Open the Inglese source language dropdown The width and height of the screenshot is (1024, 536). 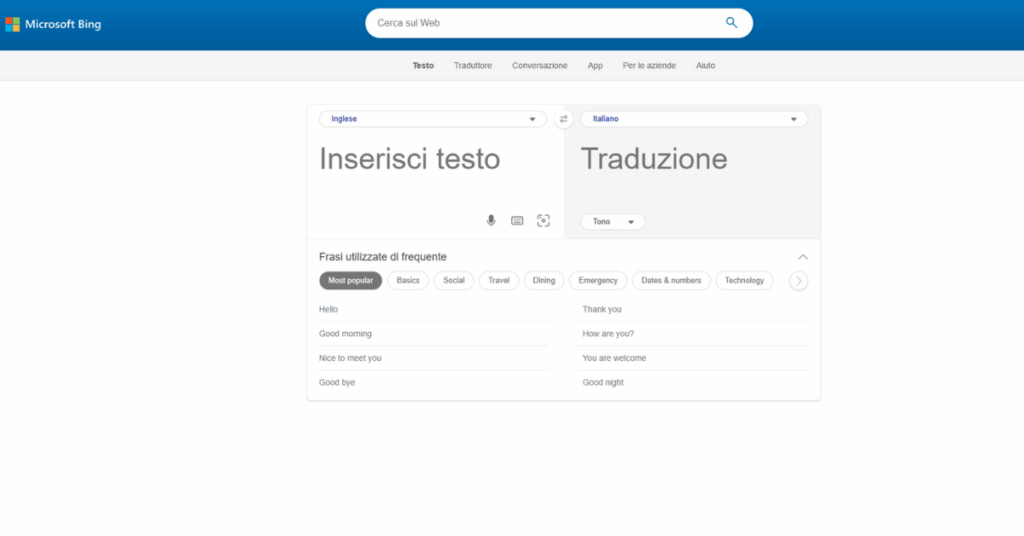432,119
